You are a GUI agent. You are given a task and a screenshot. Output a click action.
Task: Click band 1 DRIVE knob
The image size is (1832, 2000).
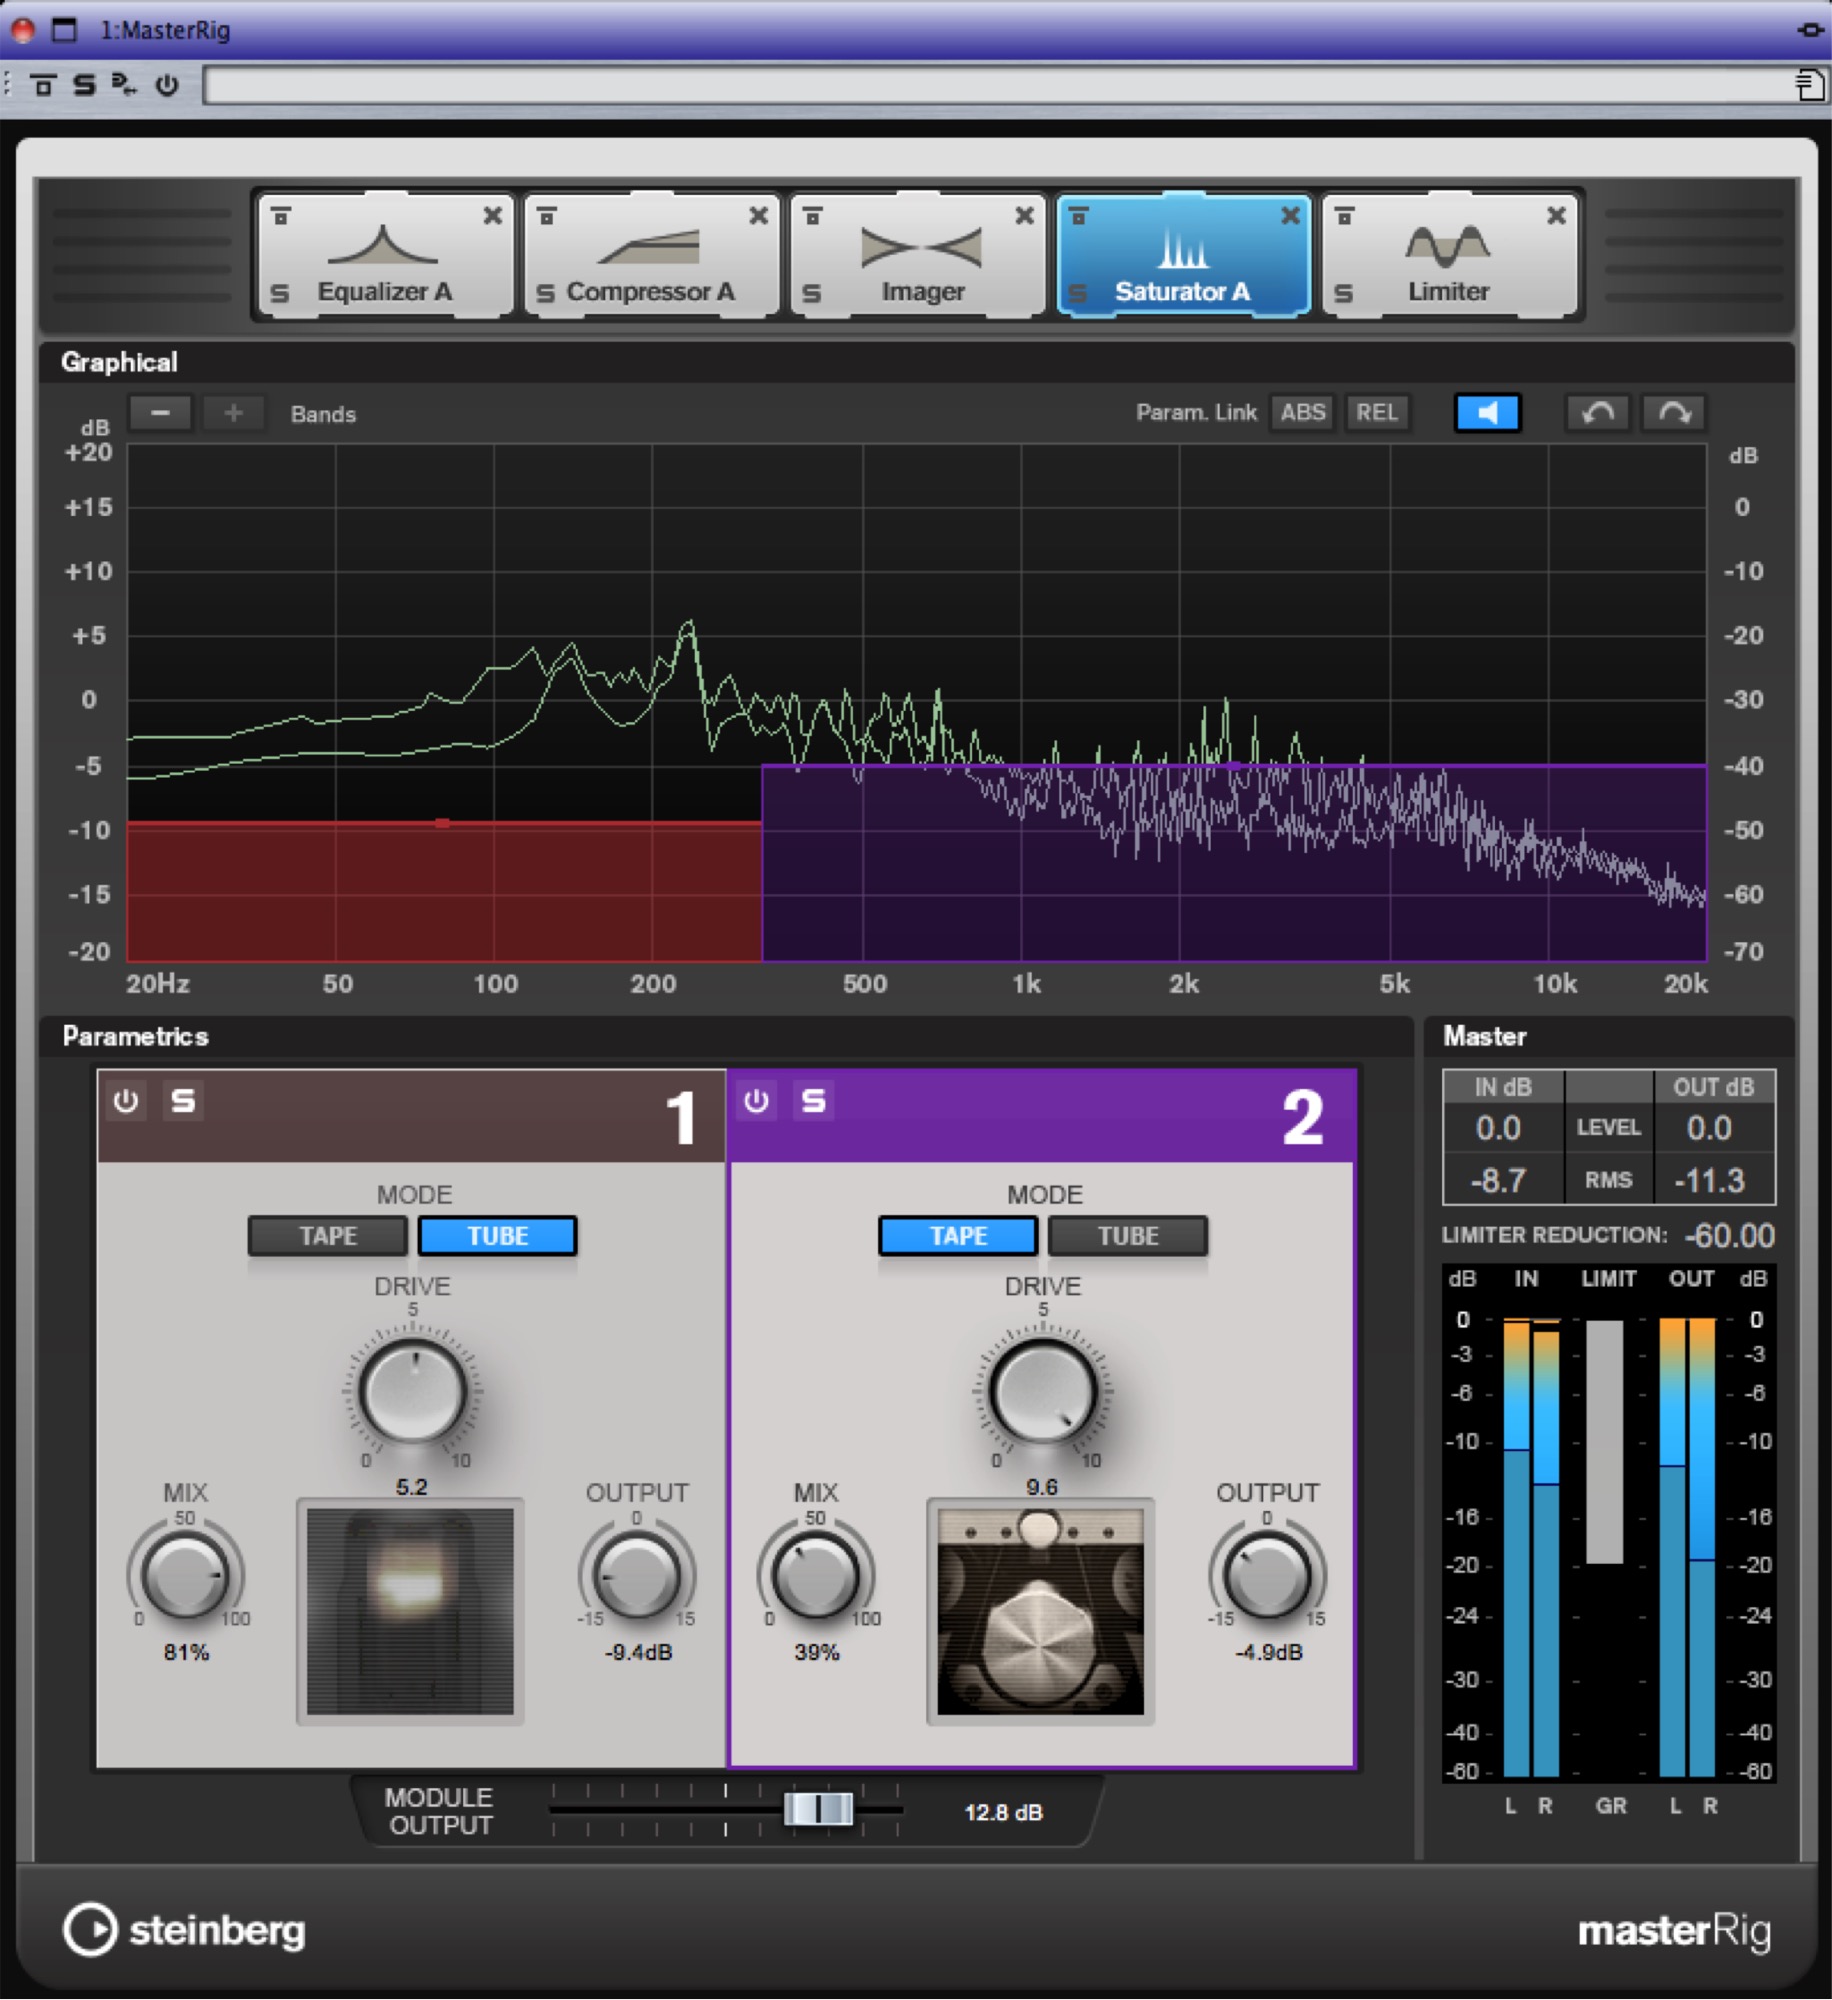click(412, 1391)
